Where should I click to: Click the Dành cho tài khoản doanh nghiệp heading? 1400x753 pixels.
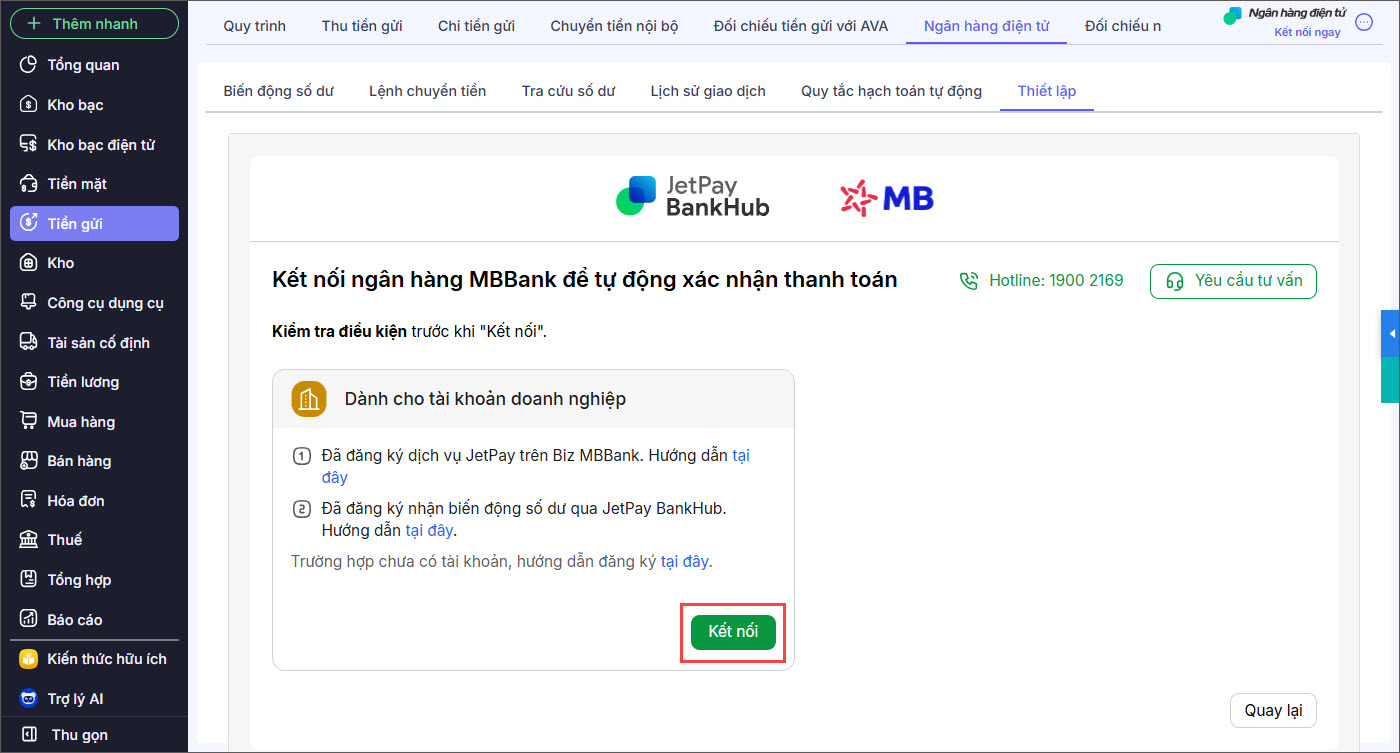coord(485,399)
